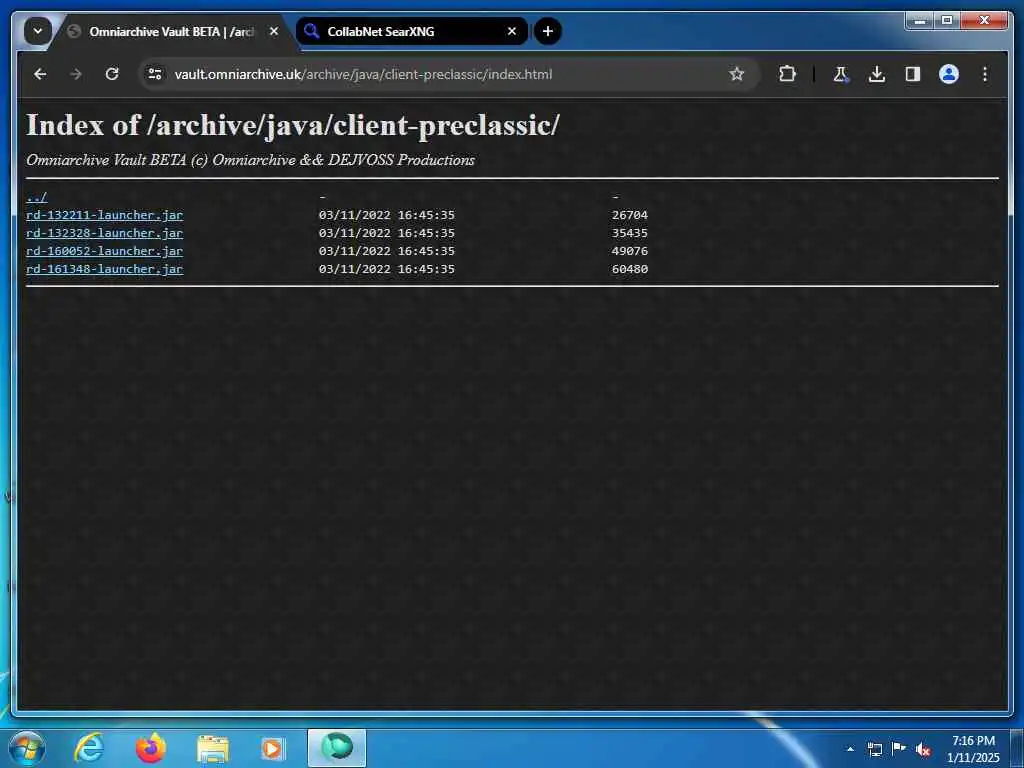Open the Action Center flag icon
The width and height of the screenshot is (1024, 768).
(x=899, y=748)
